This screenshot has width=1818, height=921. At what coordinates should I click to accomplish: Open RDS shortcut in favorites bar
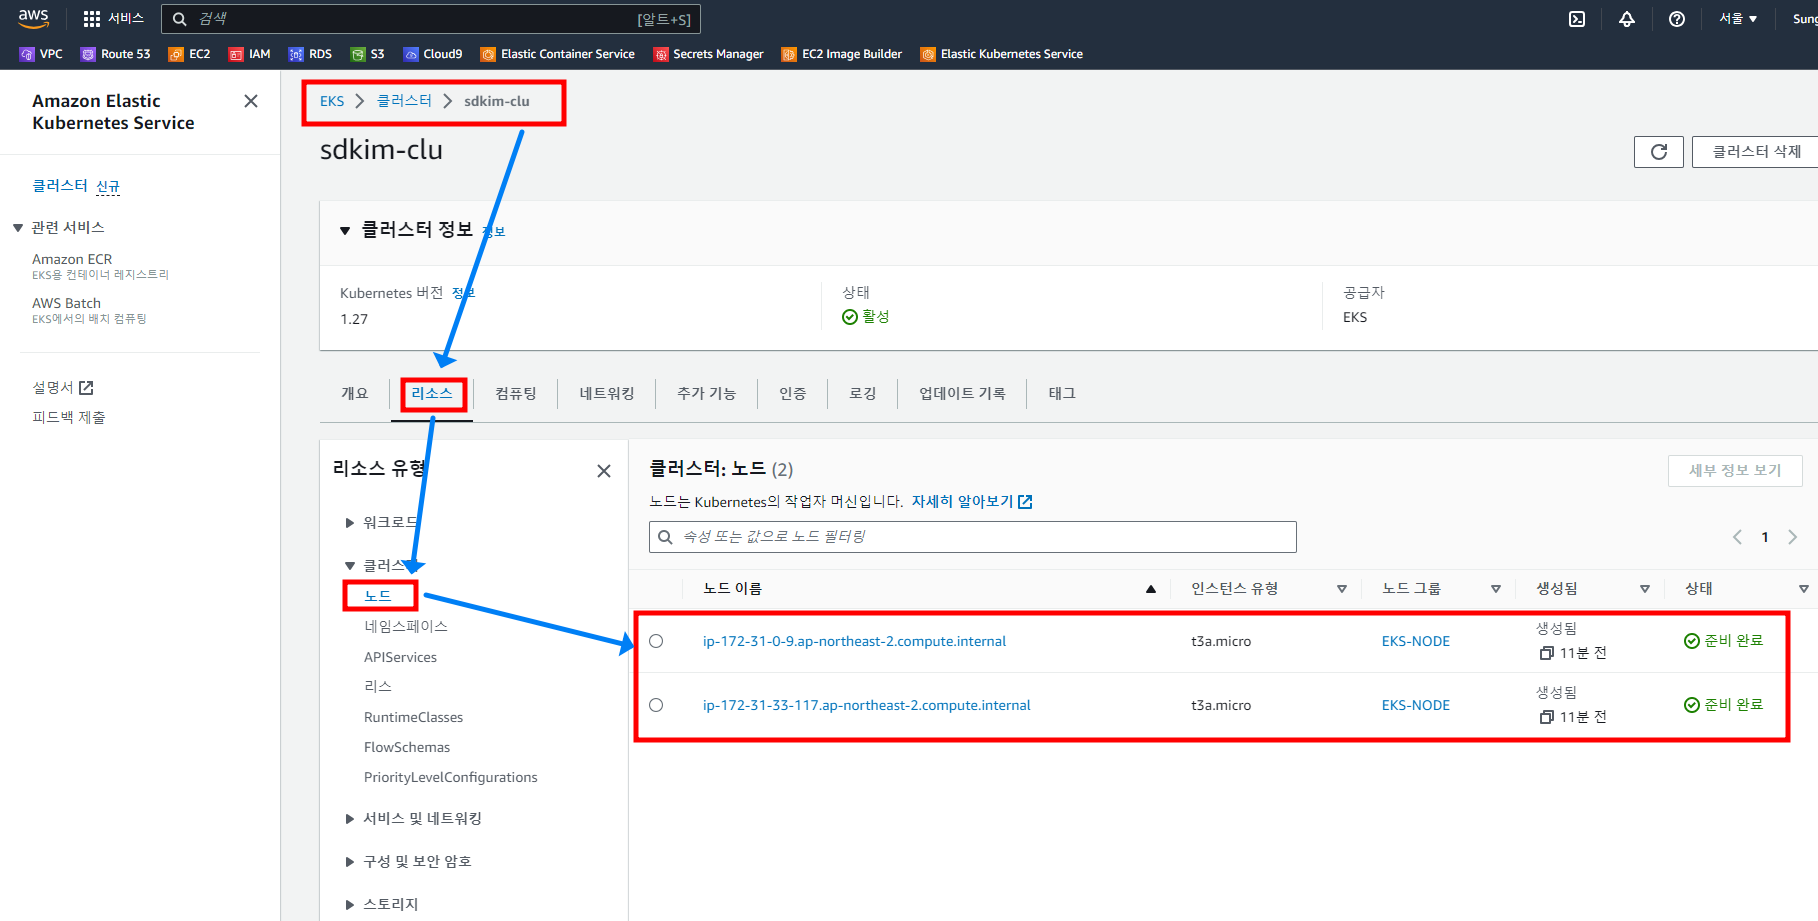[x=310, y=54]
